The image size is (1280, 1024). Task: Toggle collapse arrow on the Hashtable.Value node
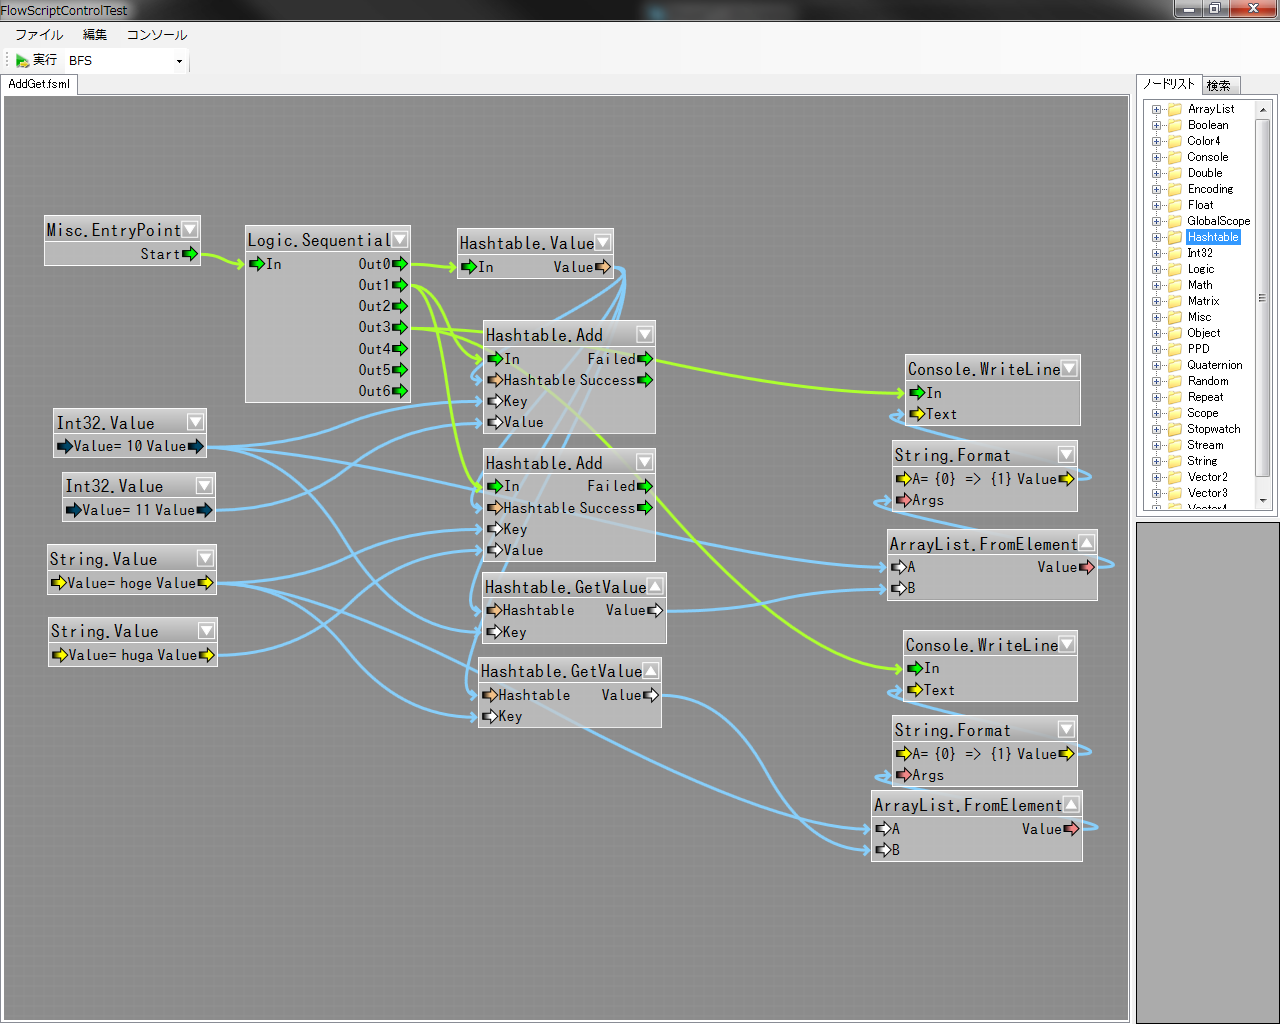pyautogui.click(x=603, y=243)
